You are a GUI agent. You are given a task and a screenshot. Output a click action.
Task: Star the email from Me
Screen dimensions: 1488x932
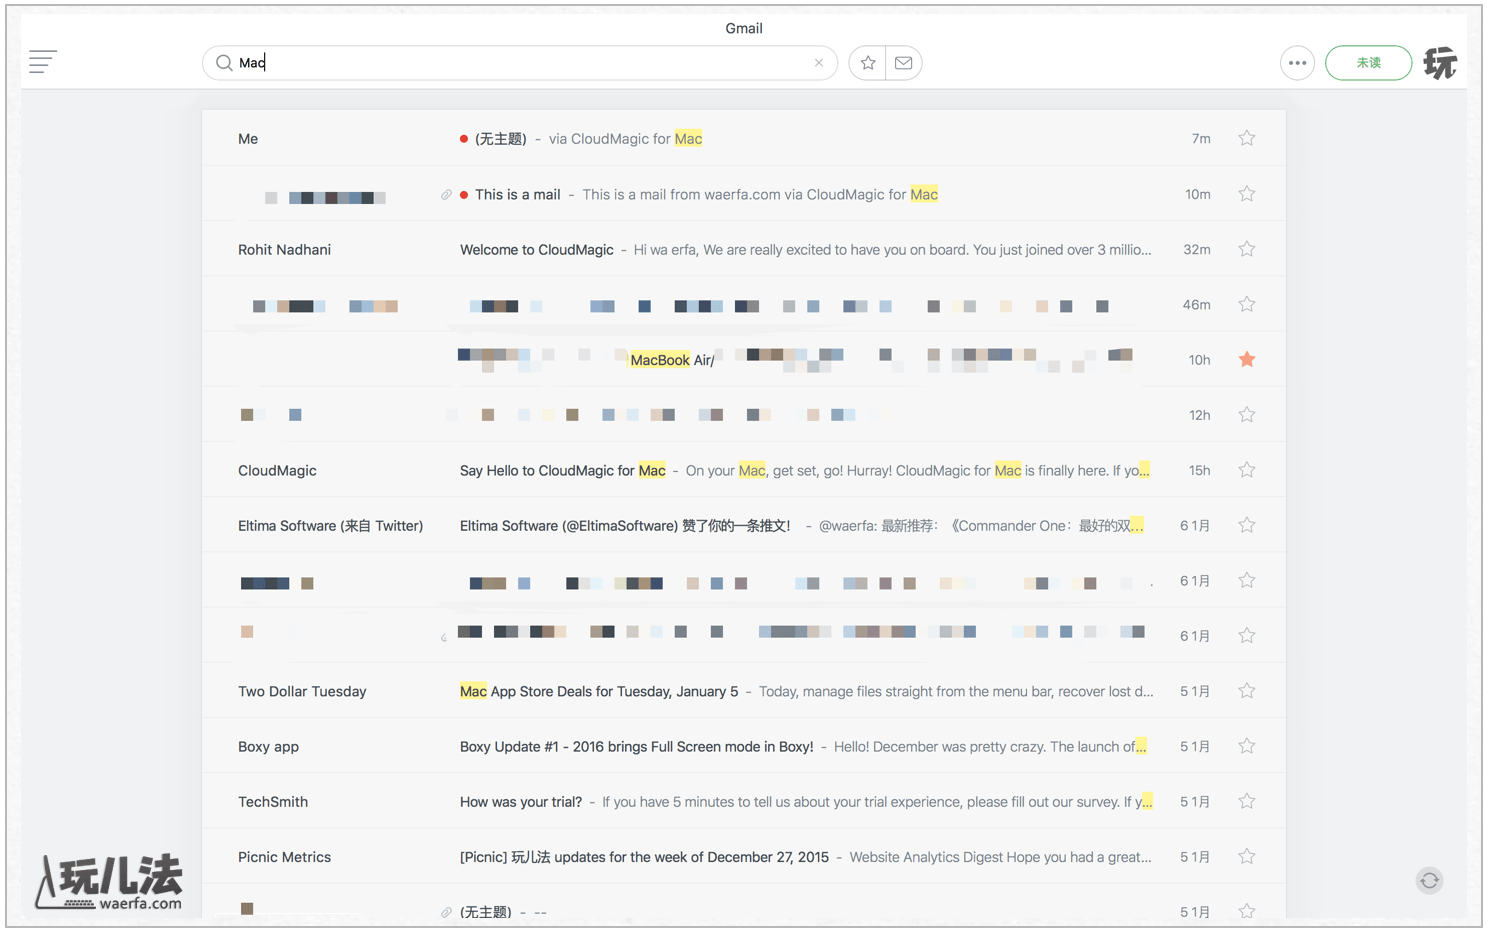click(1246, 138)
